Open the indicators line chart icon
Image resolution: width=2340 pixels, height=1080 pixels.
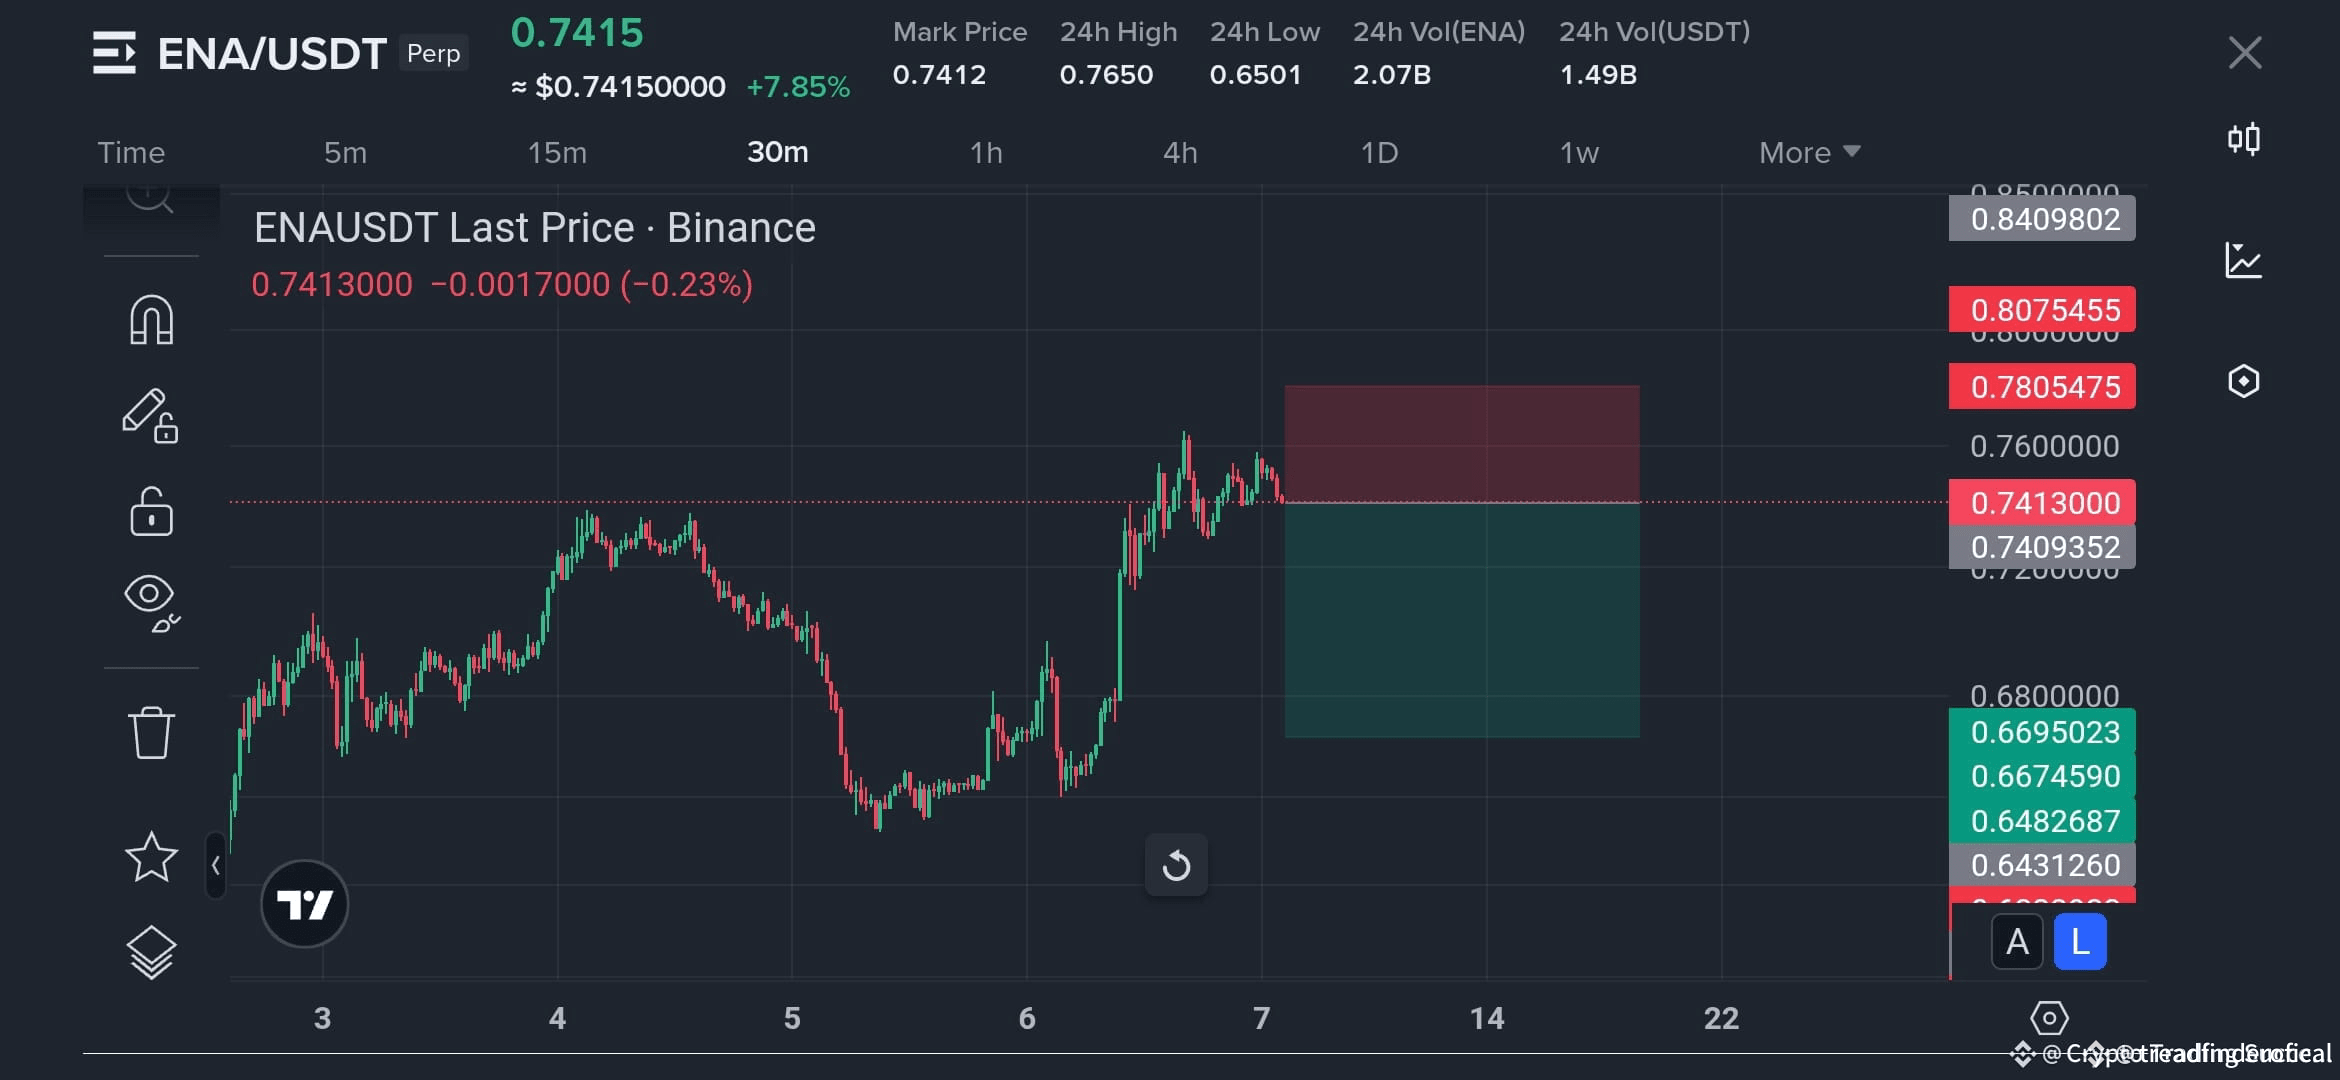(x=2243, y=261)
